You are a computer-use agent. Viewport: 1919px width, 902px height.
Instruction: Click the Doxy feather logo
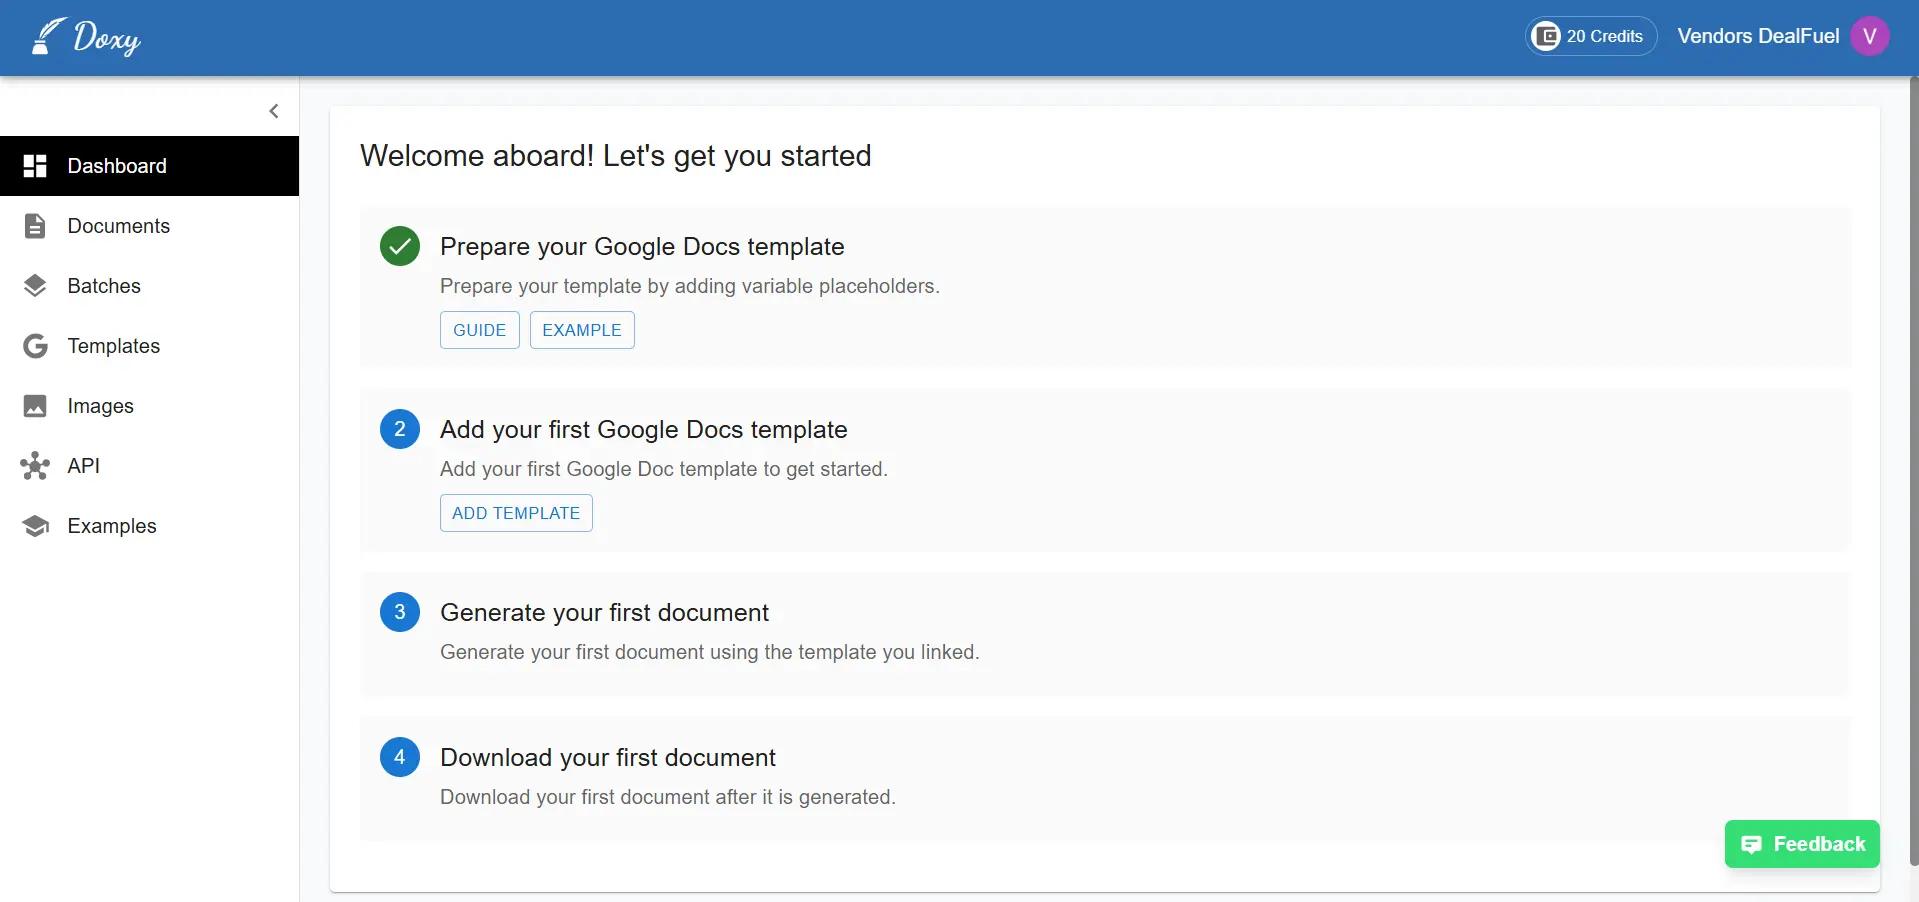point(46,36)
